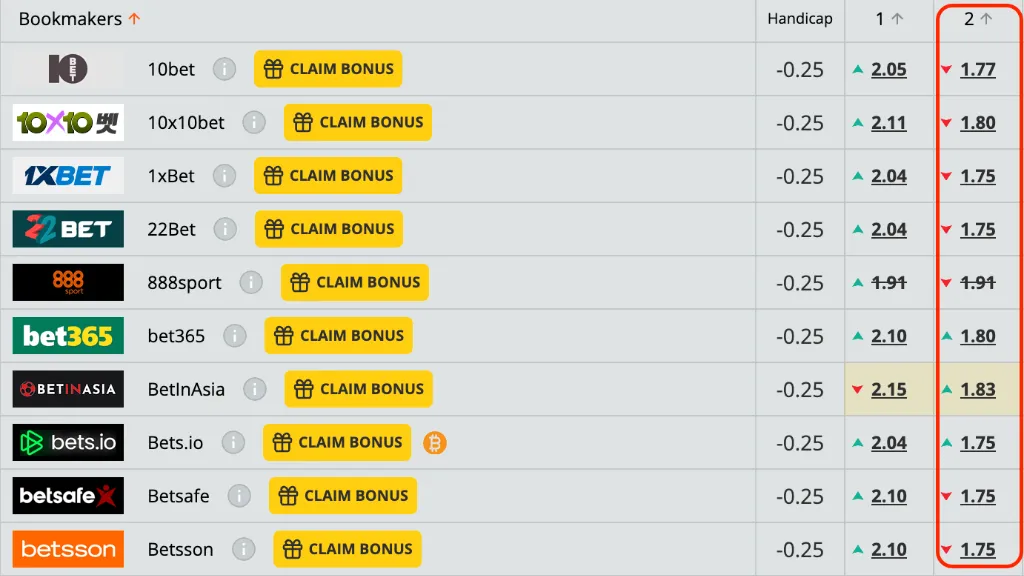Click the BetInAsia info icon

pyautogui.click(x=255, y=390)
